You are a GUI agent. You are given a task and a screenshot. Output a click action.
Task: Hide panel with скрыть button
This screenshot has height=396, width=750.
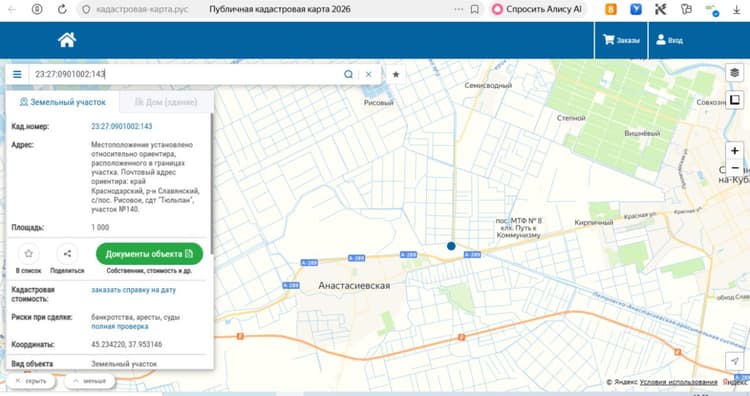[x=31, y=381]
